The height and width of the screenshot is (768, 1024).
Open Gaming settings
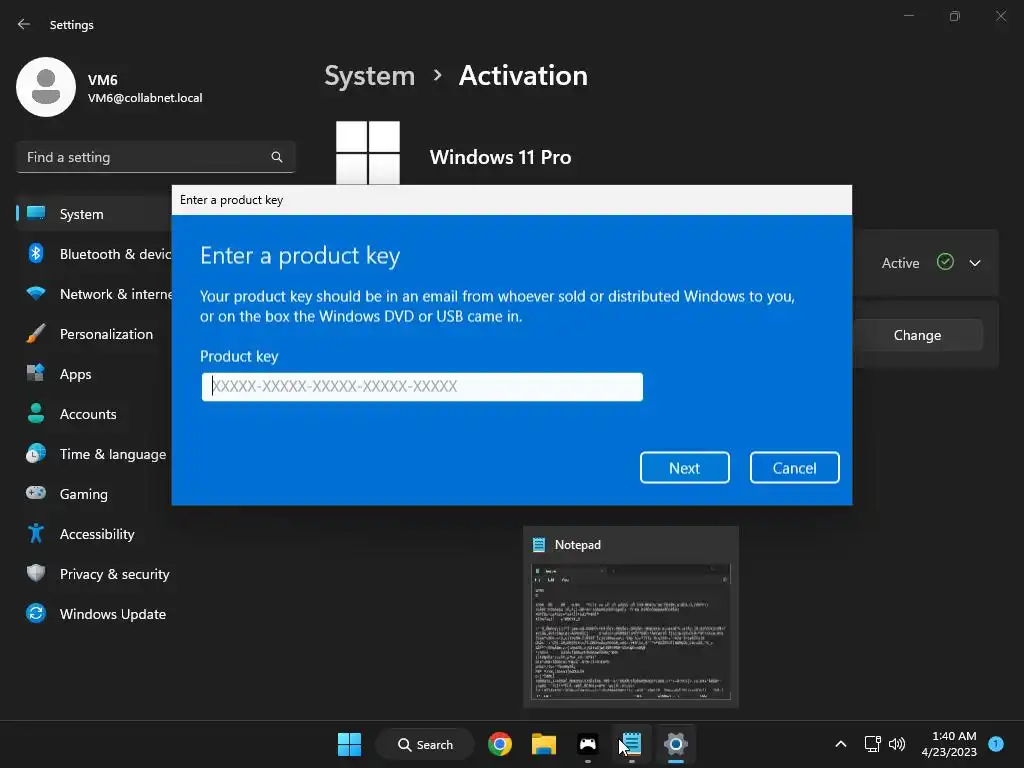coord(95,494)
